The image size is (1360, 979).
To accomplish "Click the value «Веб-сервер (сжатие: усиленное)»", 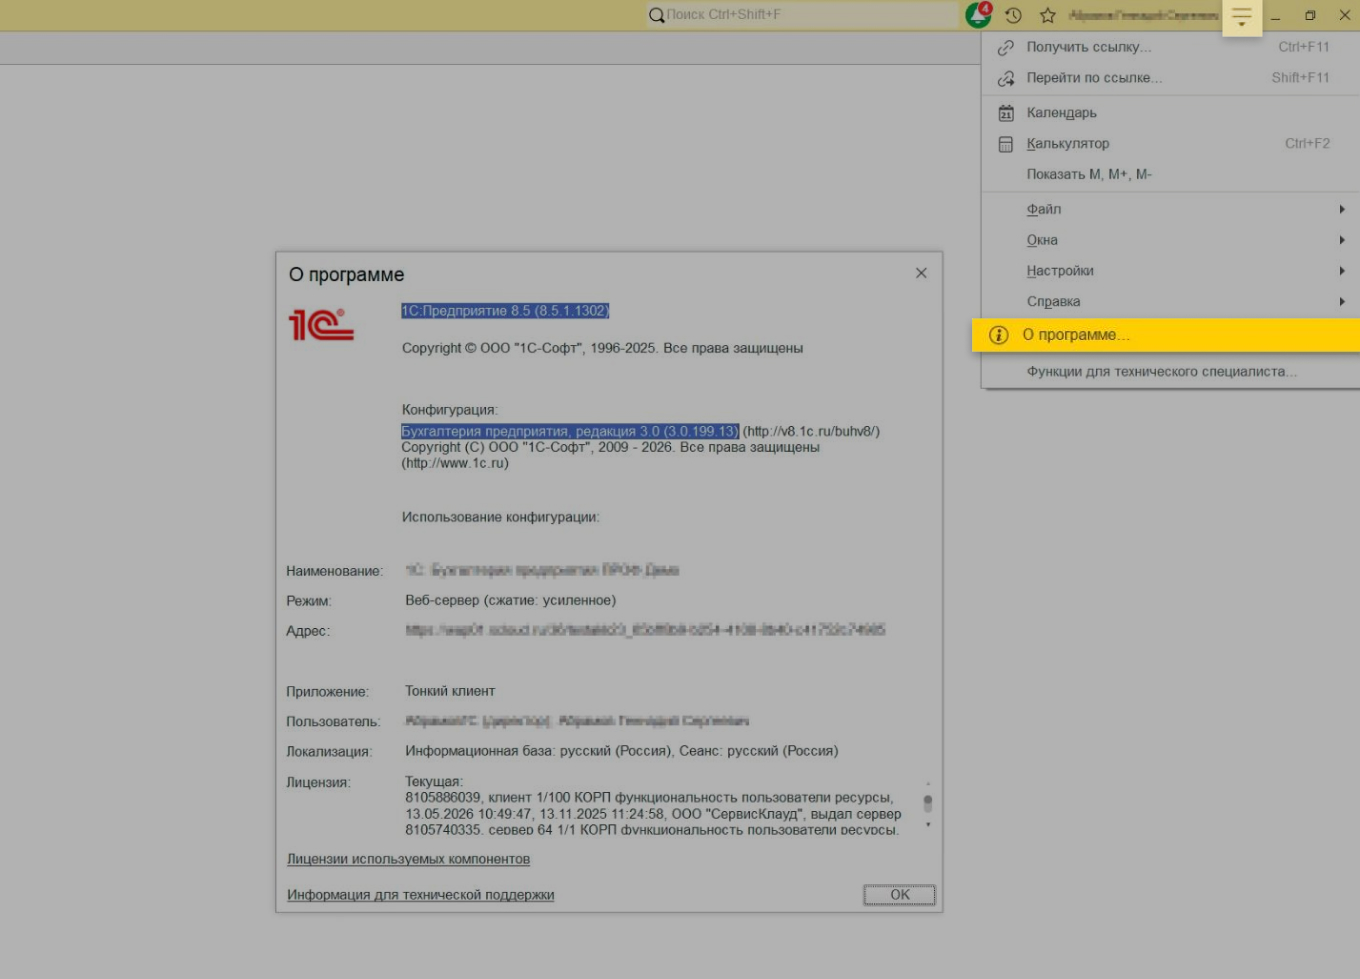I will 510,600.
